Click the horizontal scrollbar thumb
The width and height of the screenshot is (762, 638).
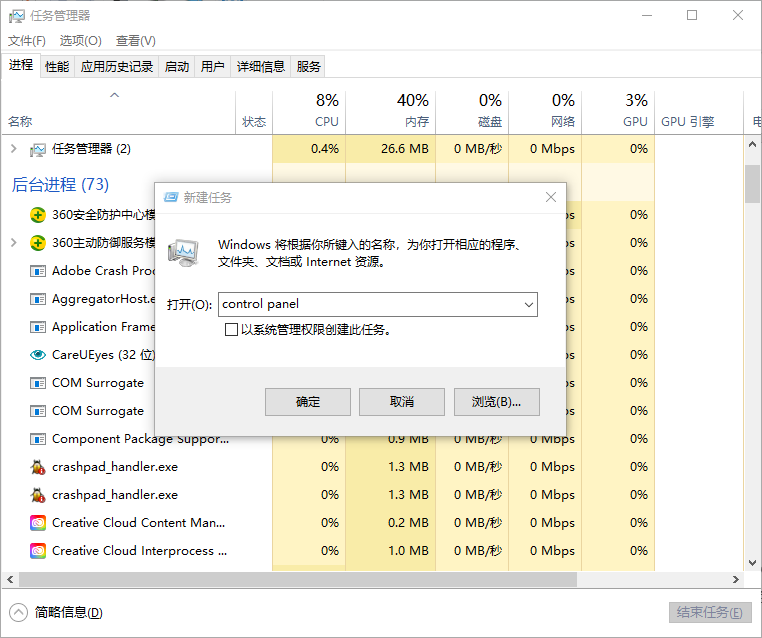(x=298, y=579)
